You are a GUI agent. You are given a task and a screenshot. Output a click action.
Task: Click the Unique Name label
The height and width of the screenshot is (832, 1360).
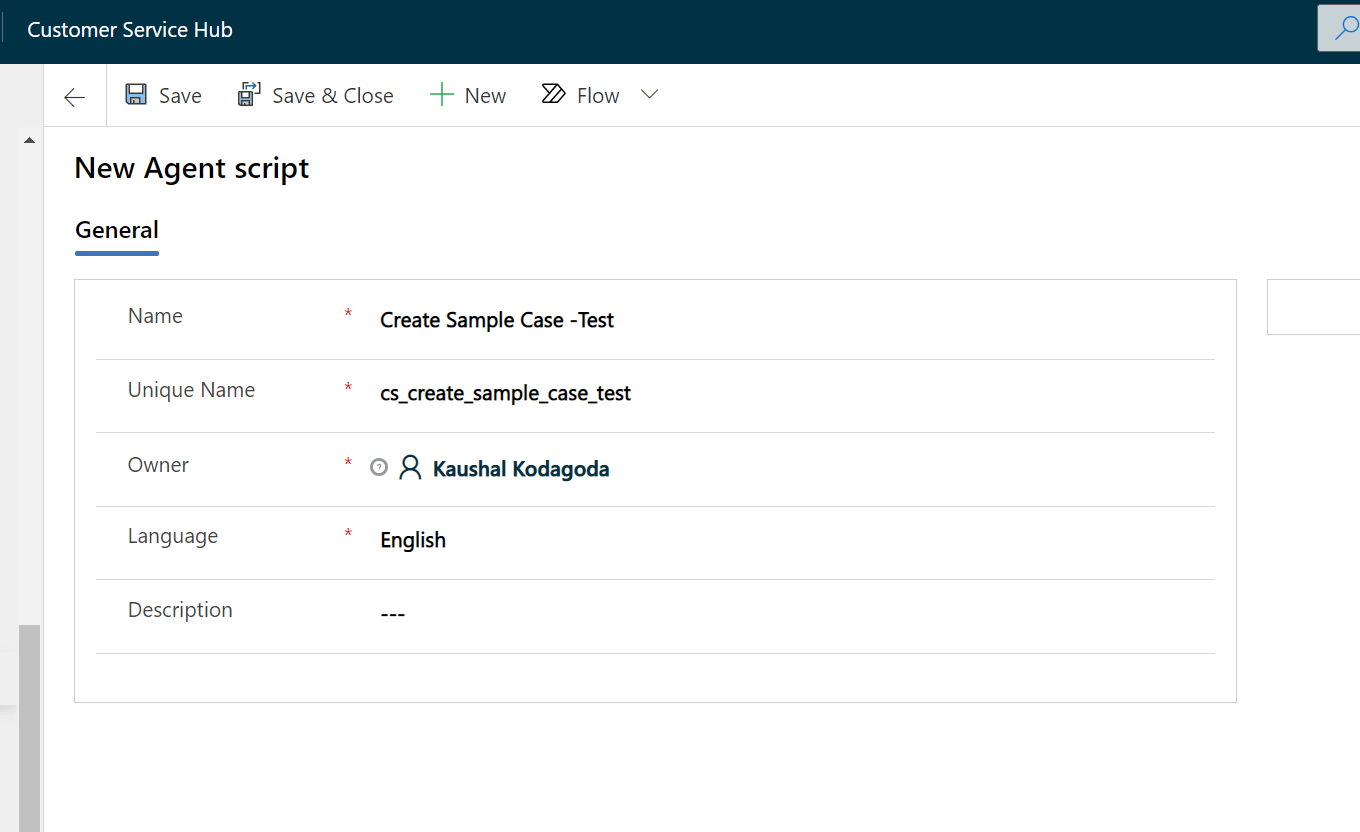pyautogui.click(x=191, y=390)
